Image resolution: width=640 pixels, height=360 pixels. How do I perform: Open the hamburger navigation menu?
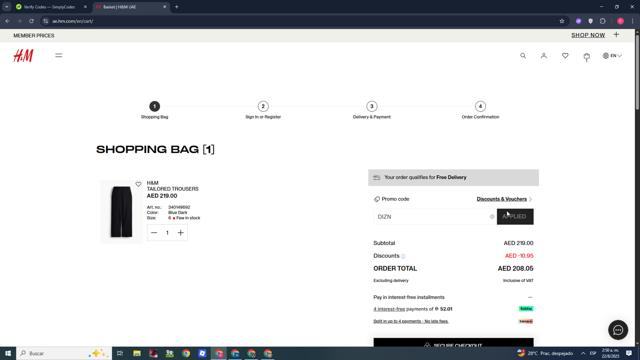[59, 56]
